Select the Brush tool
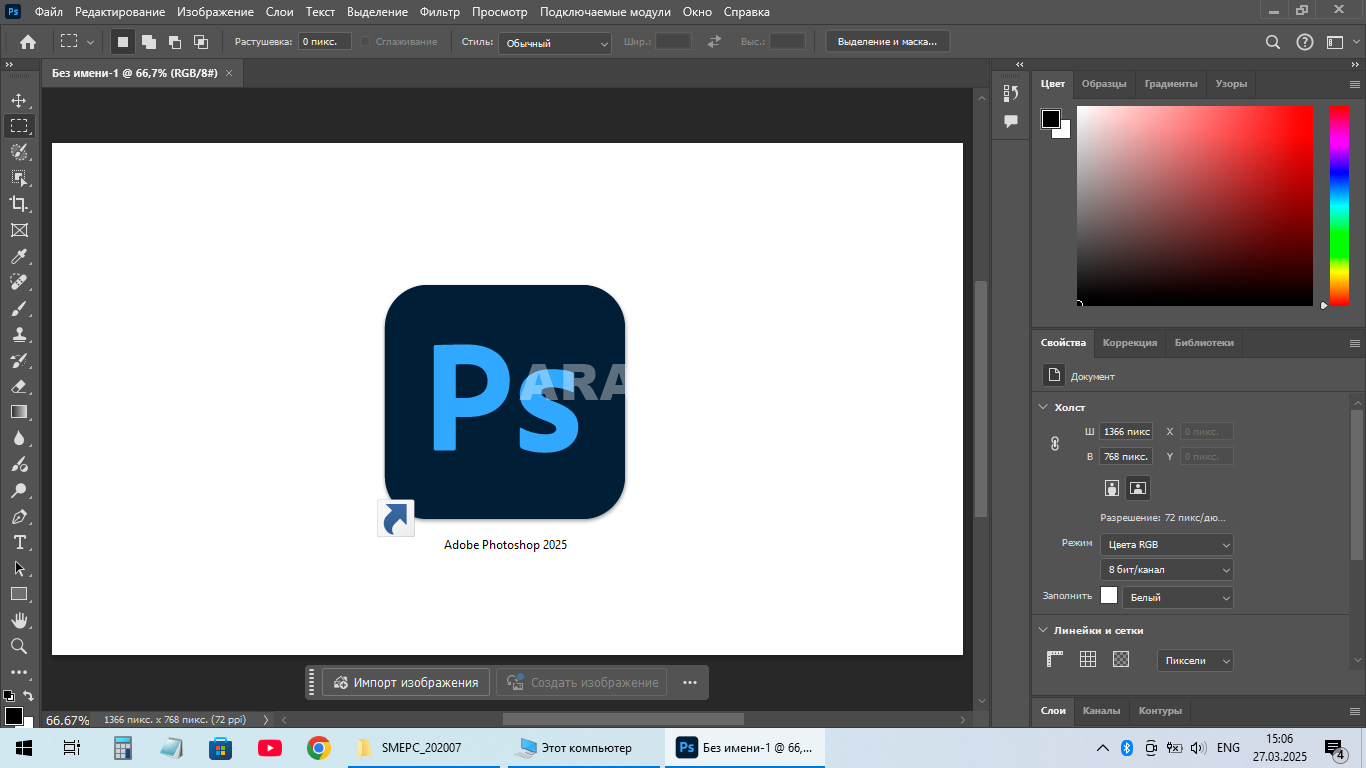Screen dimensions: 1366x768 coord(19,309)
